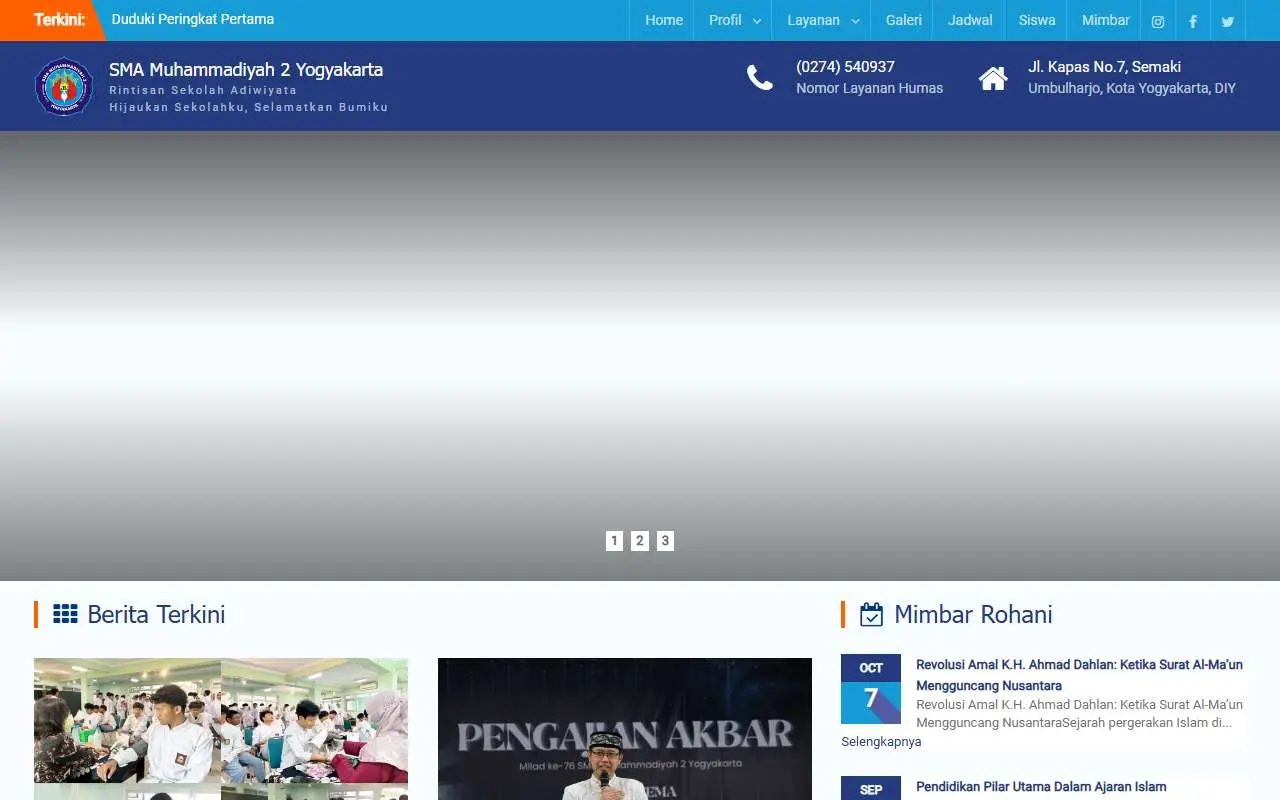
Task: Go to the Home menu item
Action: pyautogui.click(x=664, y=20)
